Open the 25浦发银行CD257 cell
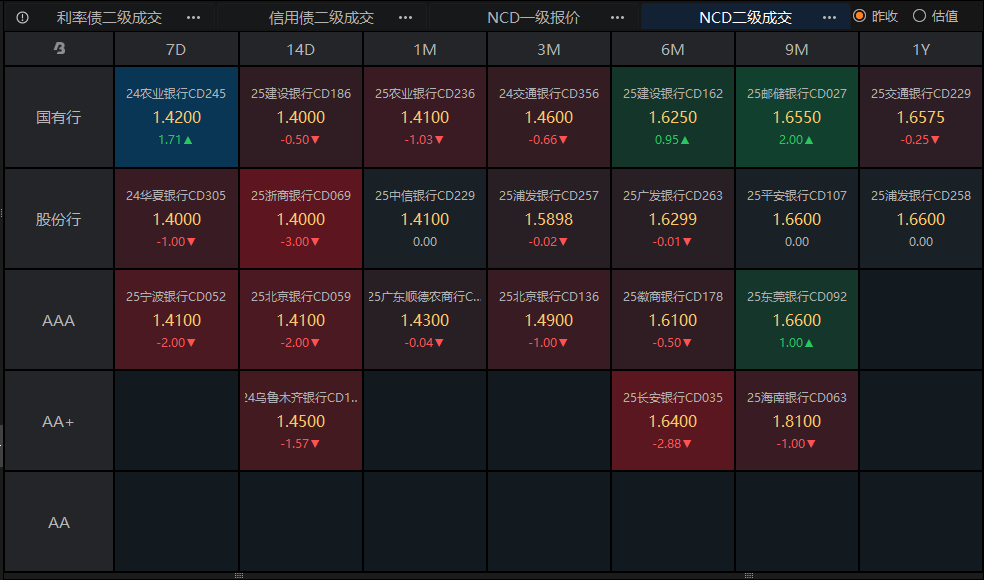984x580 pixels. click(x=548, y=218)
